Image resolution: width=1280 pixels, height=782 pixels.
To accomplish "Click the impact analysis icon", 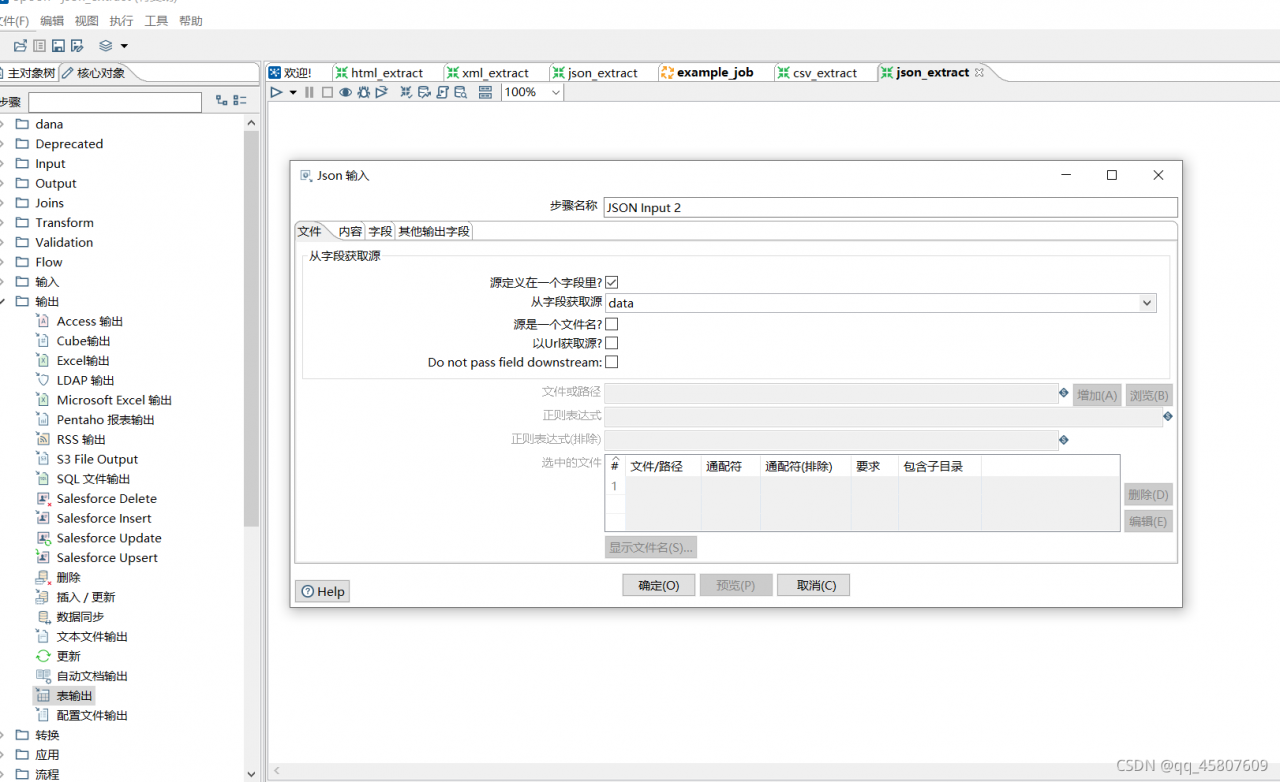I will pos(425,92).
